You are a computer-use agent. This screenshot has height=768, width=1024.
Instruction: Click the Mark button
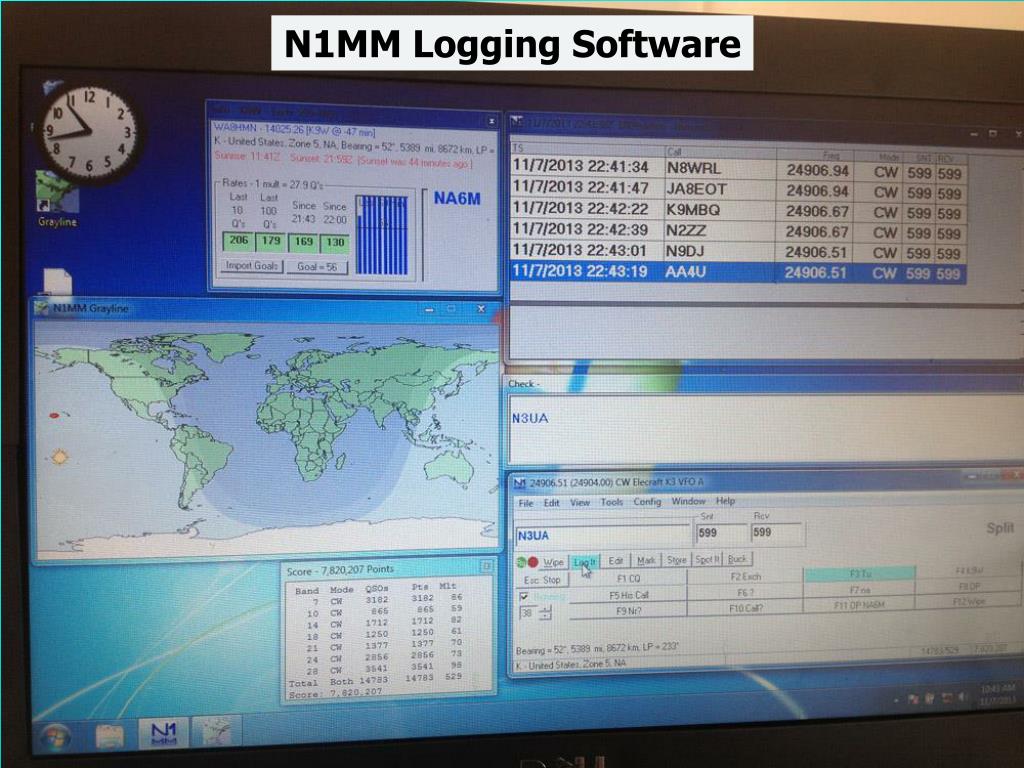point(646,560)
